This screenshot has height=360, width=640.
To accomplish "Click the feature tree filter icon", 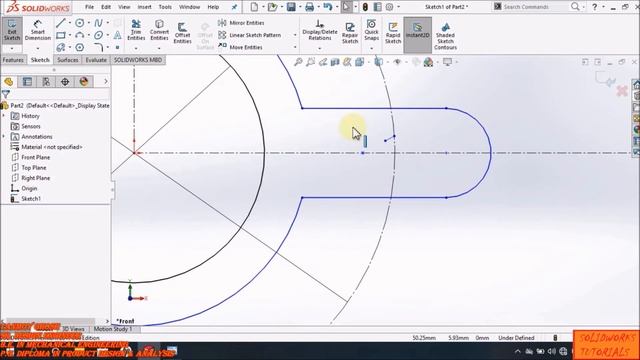I will [6, 95].
